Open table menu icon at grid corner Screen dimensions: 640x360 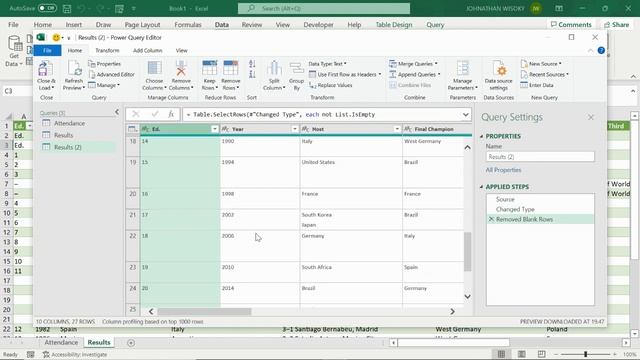coord(132,129)
